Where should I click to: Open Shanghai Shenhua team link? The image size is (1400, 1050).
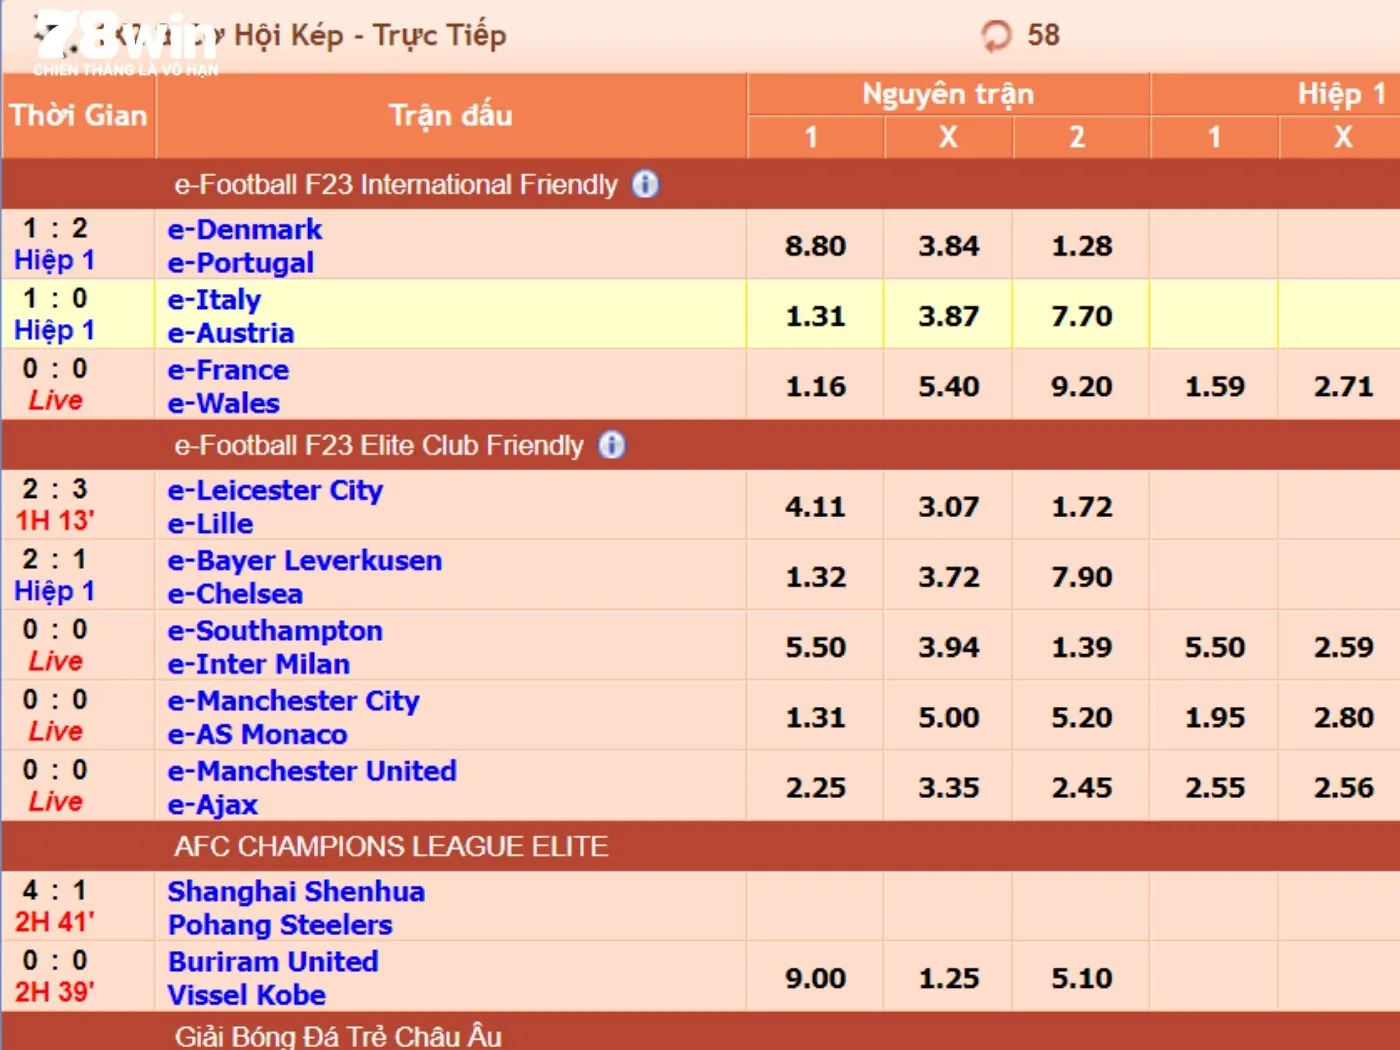point(296,892)
